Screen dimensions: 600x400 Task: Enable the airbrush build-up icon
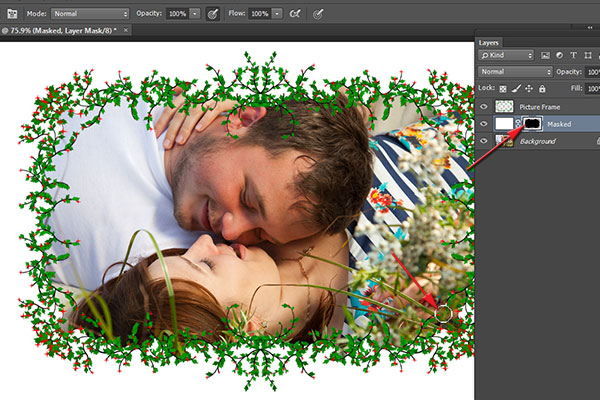[295, 14]
